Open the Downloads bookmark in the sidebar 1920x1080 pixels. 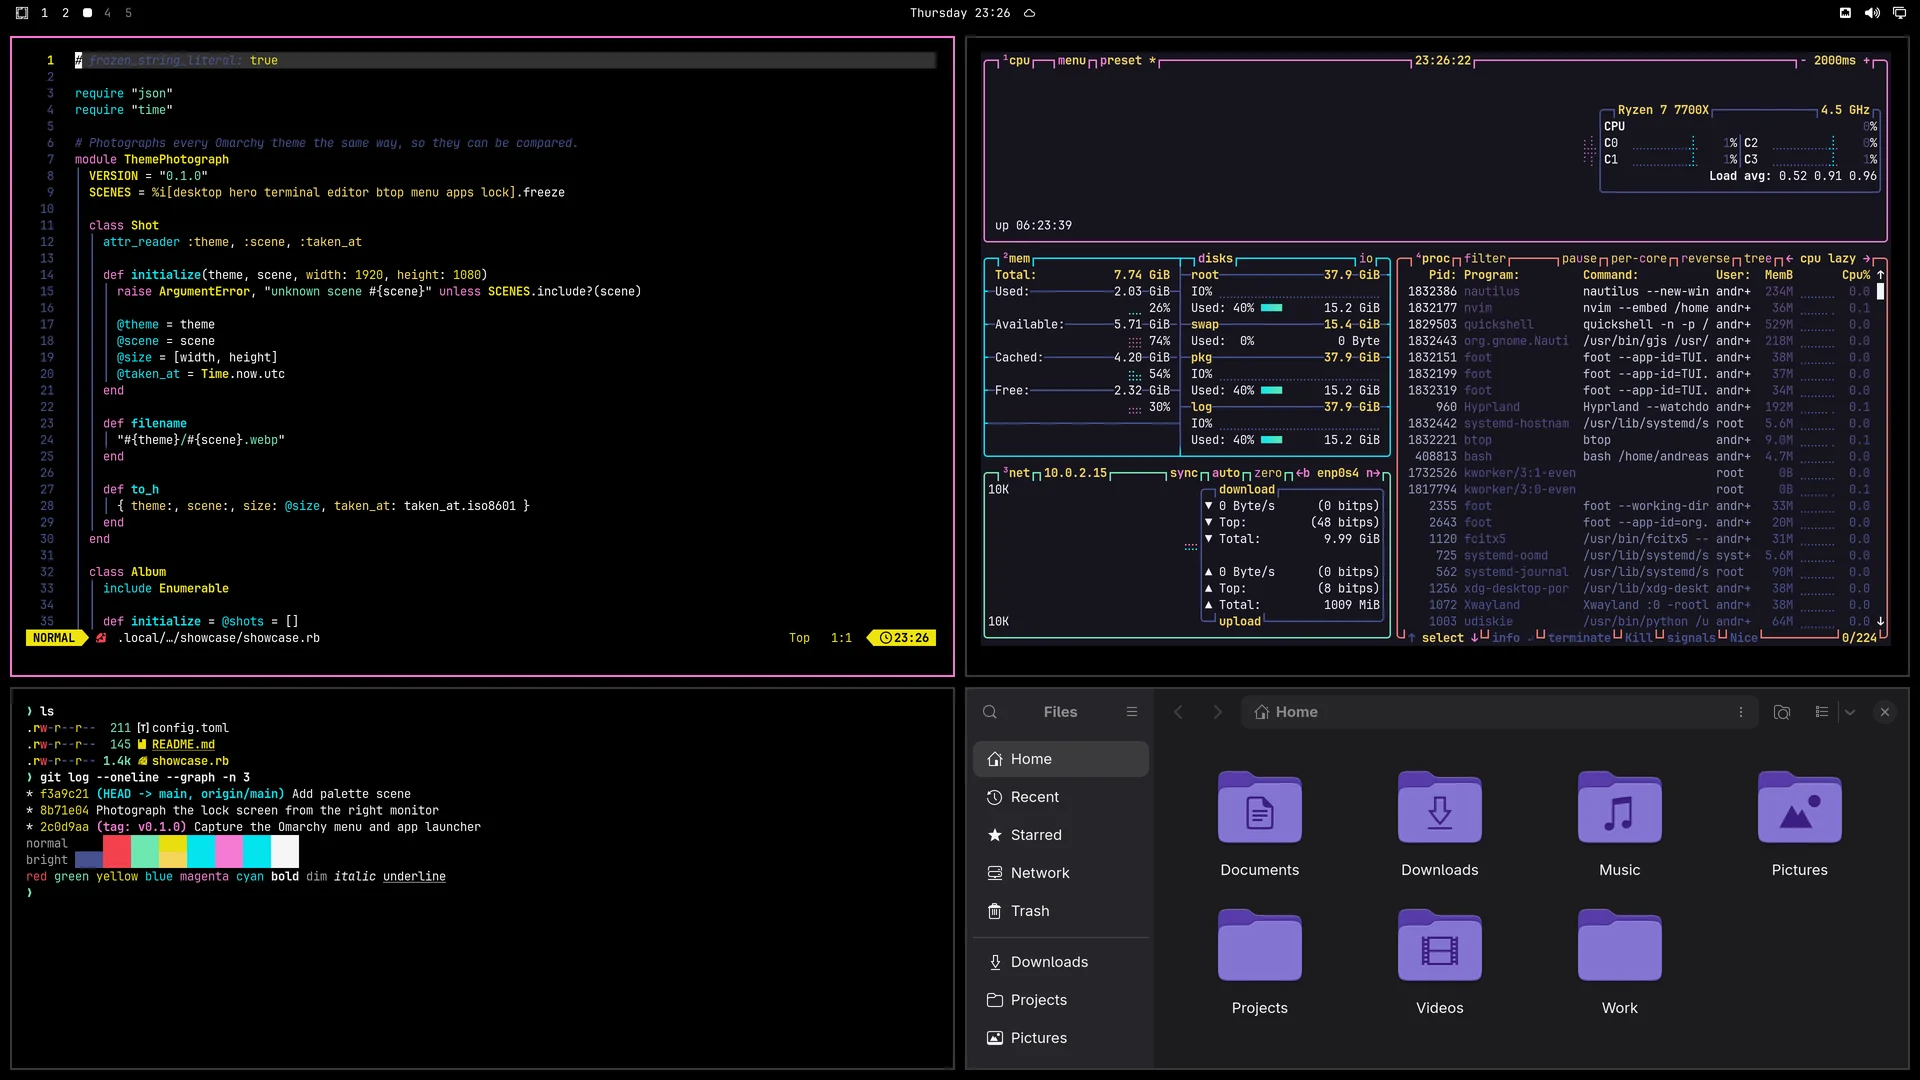click(1061, 962)
